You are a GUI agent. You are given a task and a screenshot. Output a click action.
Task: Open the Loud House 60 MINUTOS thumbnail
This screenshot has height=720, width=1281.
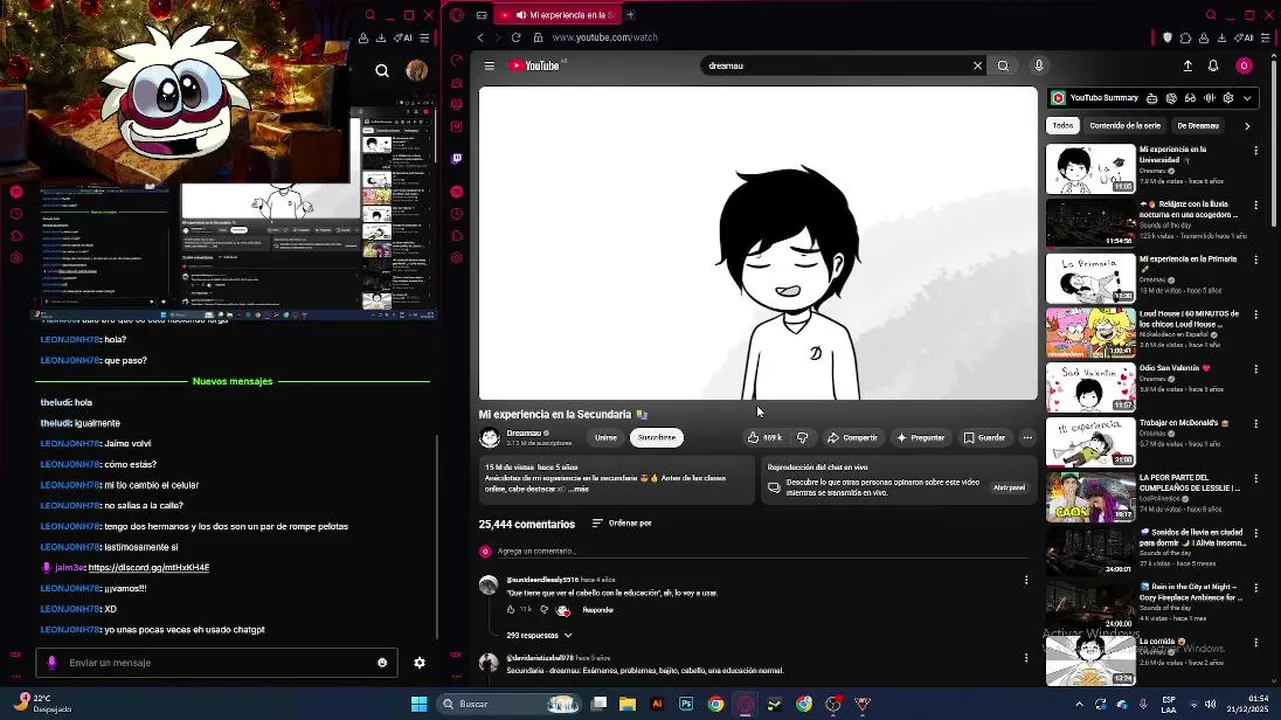pos(1091,333)
